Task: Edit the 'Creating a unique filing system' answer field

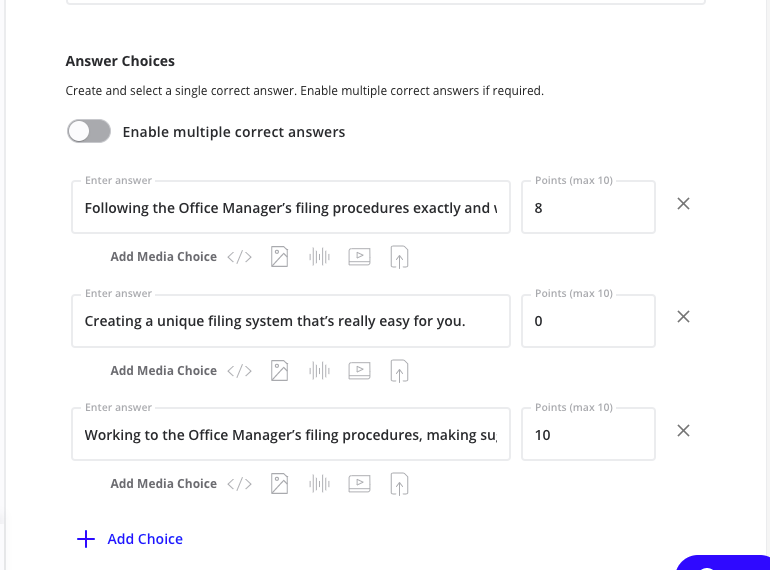Action: pyautogui.click(x=290, y=322)
